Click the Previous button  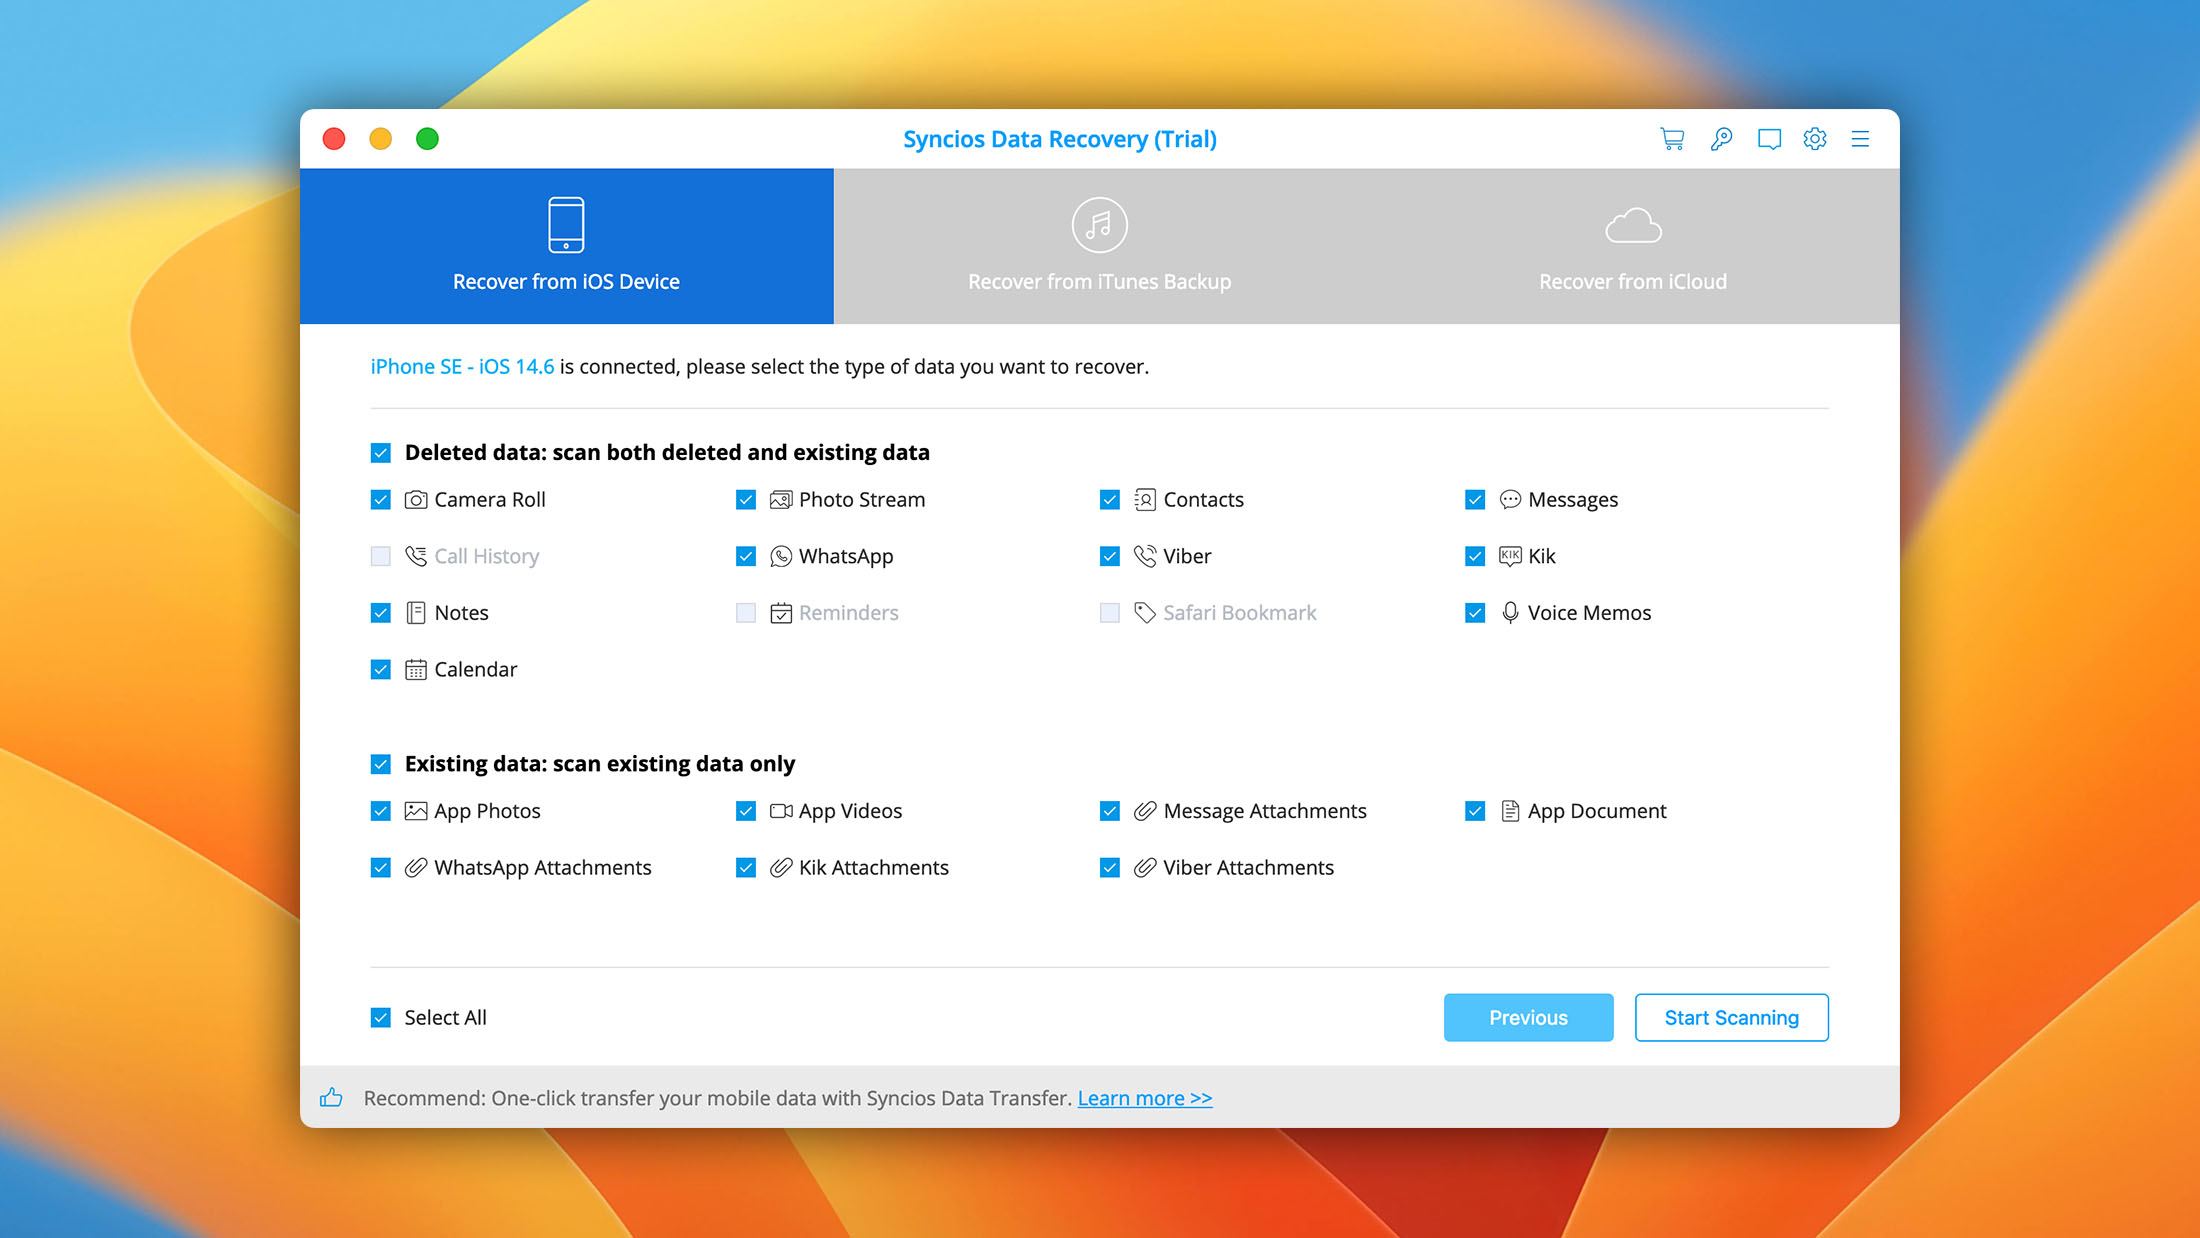(x=1528, y=1018)
